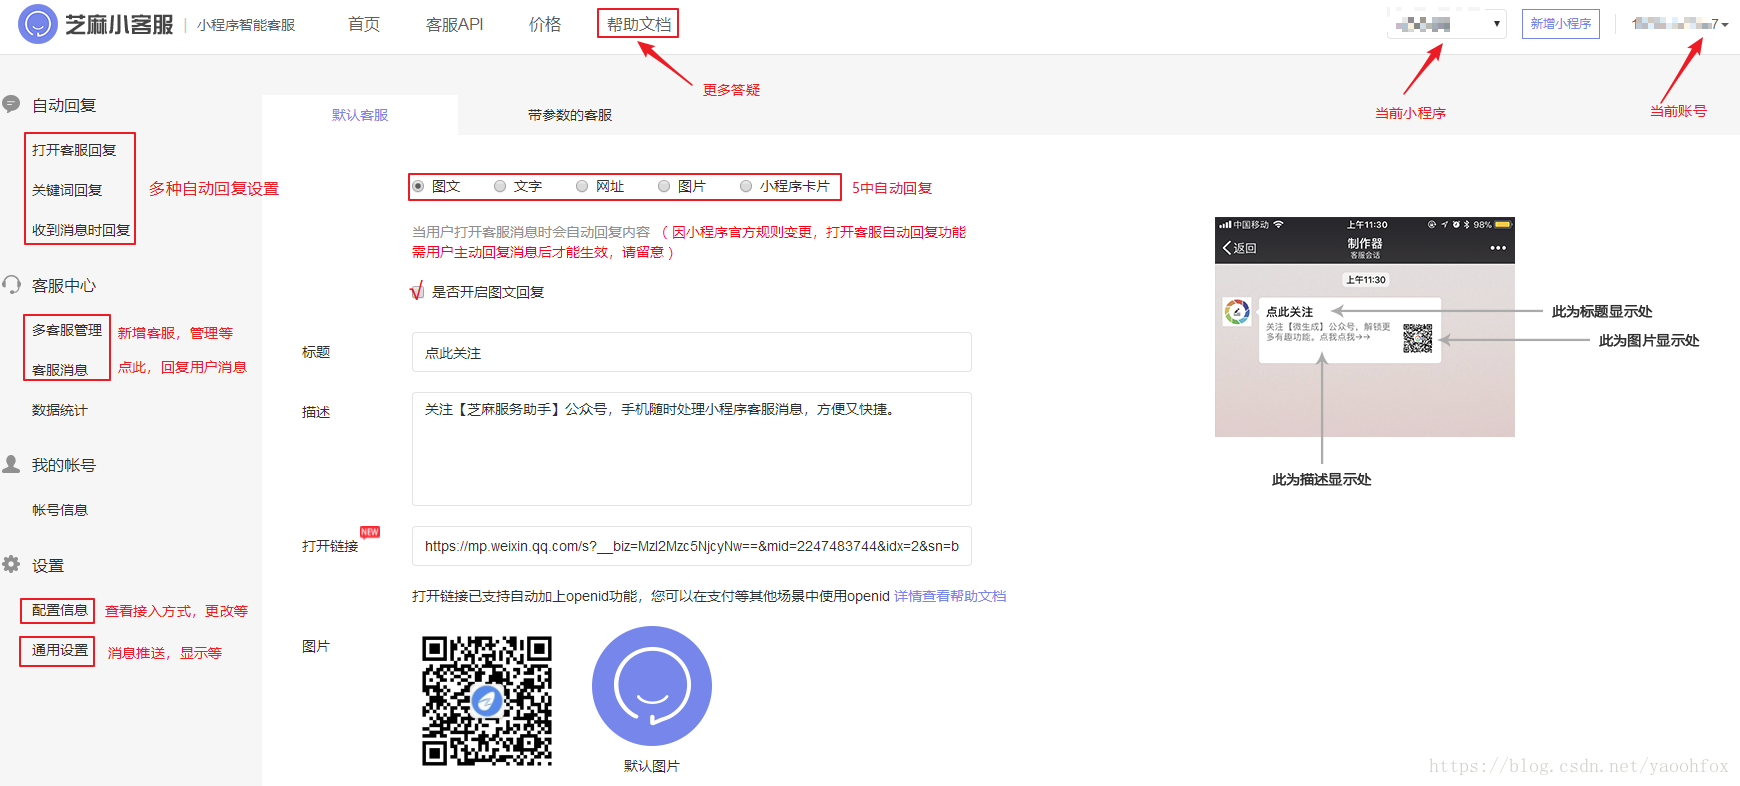Image resolution: width=1740 pixels, height=786 pixels.
Task: Open the 价格 navigation item
Action: point(545,24)
